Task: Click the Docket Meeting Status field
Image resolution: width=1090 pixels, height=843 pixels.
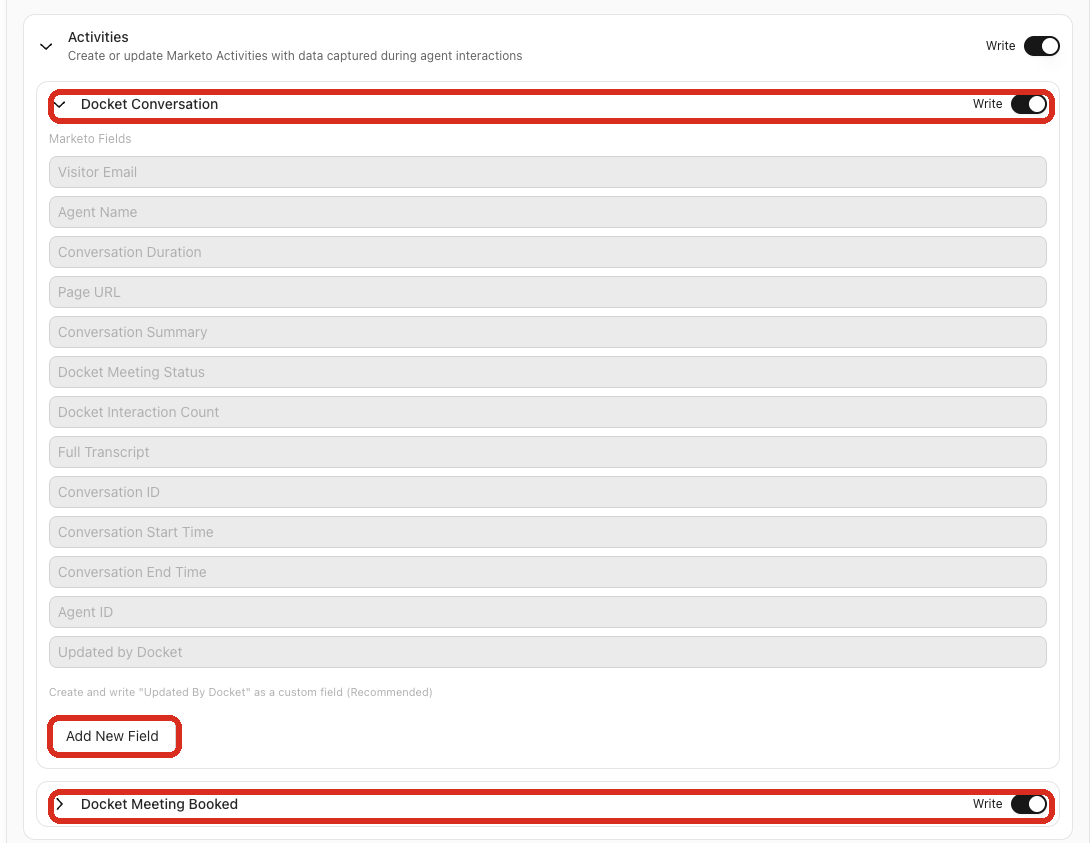Action: tap(548, 372)
